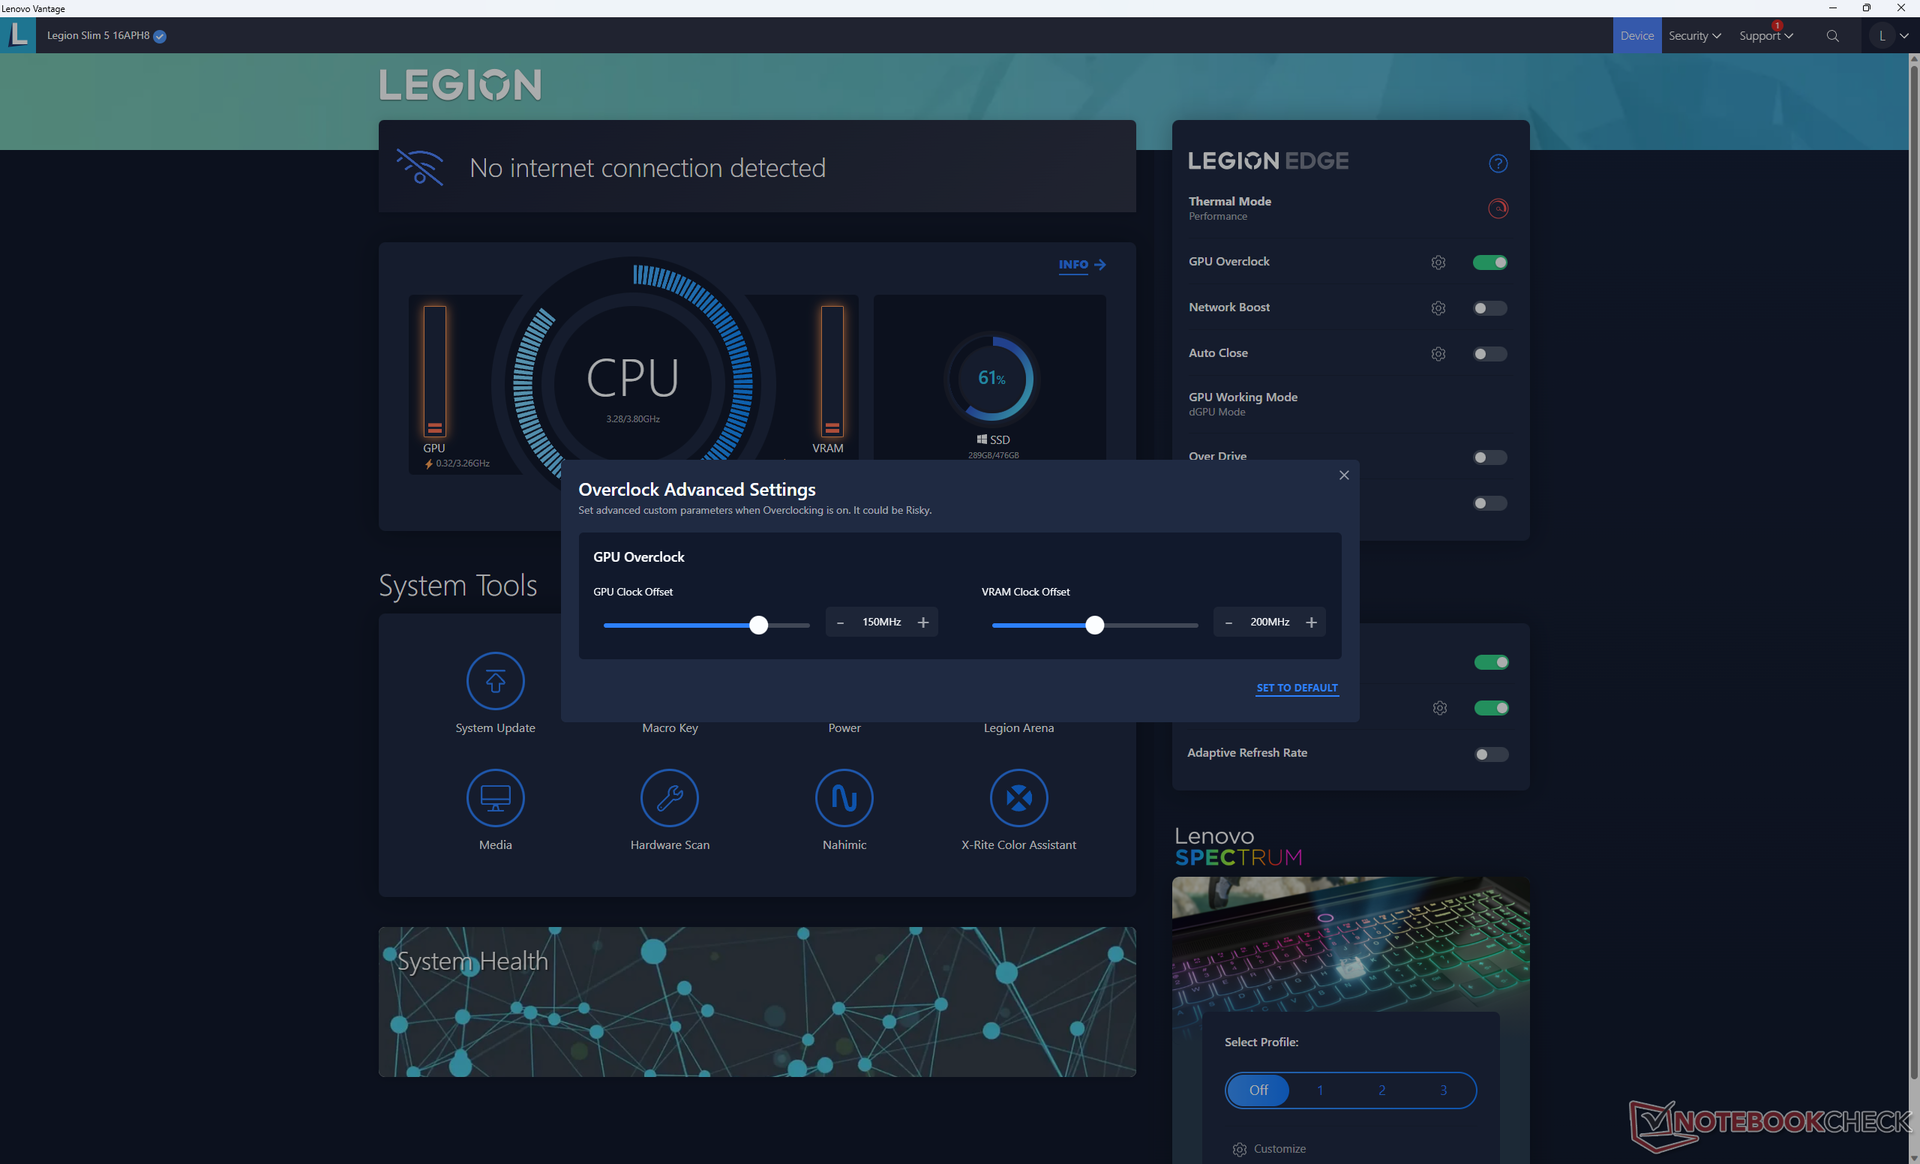Select Spectrum profile 2
This screenshot has height=1164, width=1920.
coord(1381,1090)
